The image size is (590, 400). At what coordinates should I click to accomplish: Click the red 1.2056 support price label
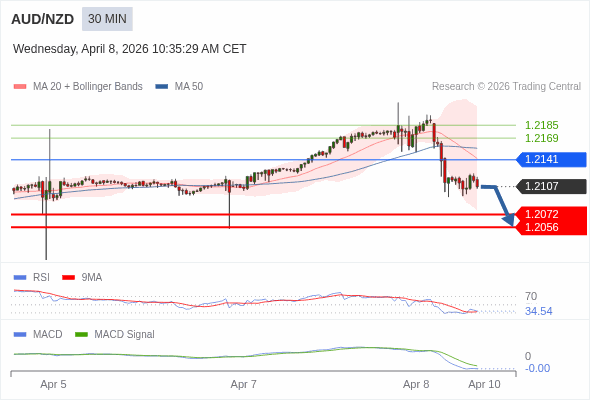coord(541,227)
